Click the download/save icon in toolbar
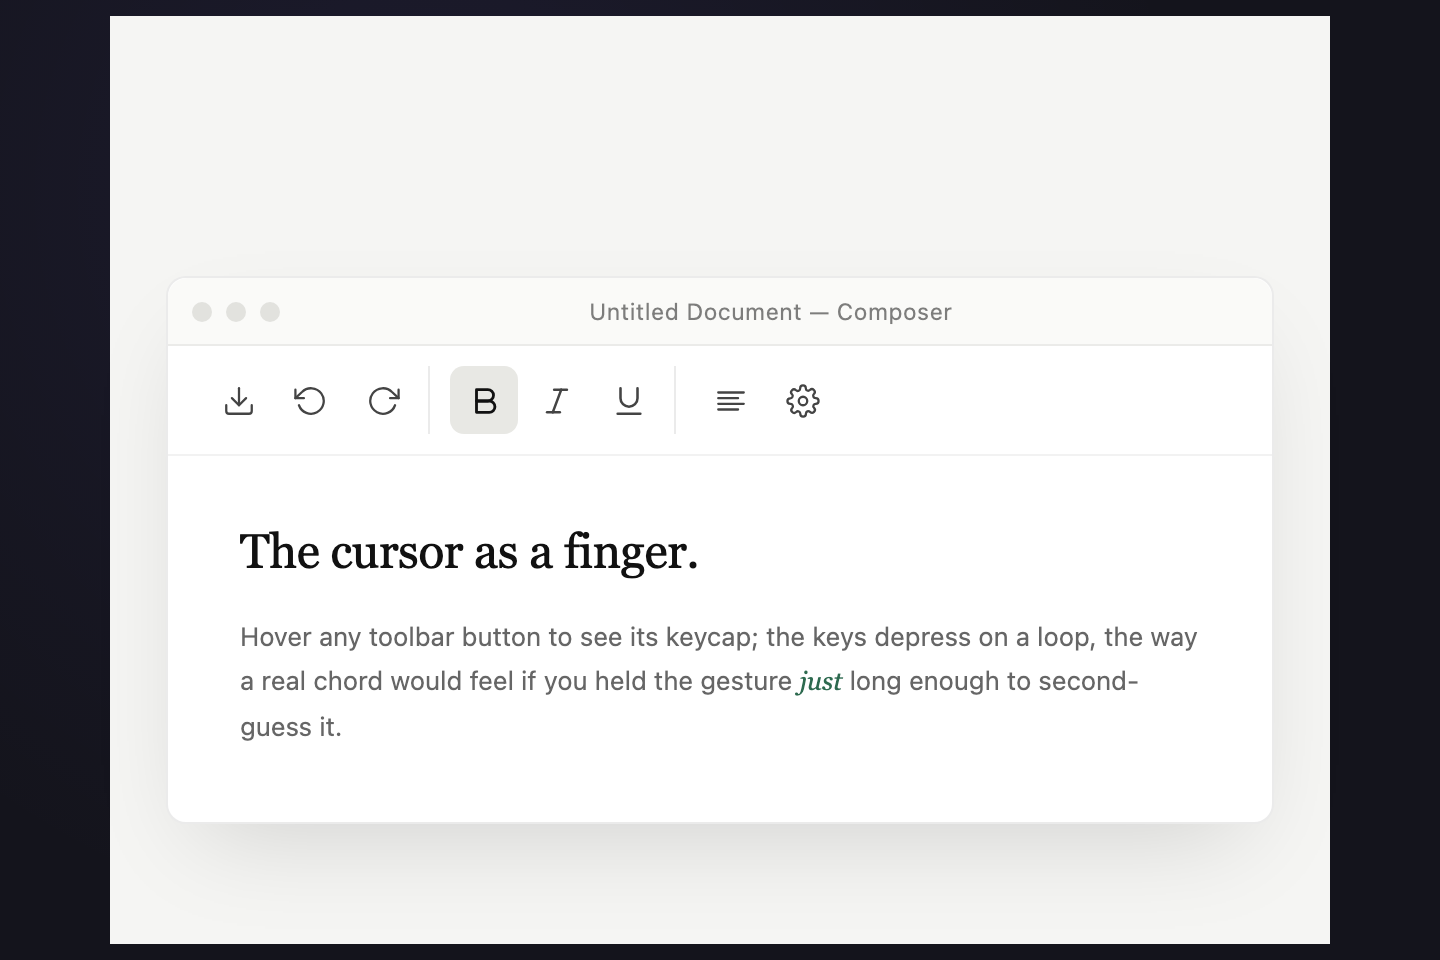Viewport: 1440px width, 960px height. (239, 401)
